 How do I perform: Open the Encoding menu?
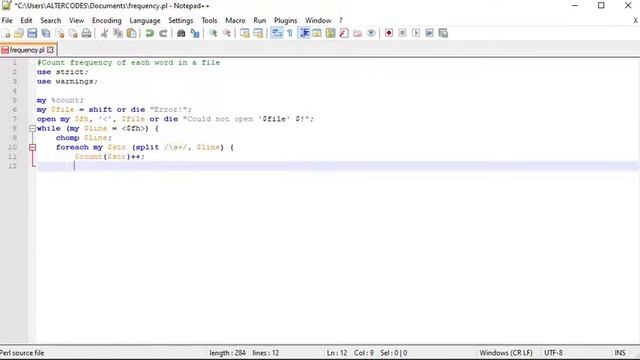(x=107, y=20)
